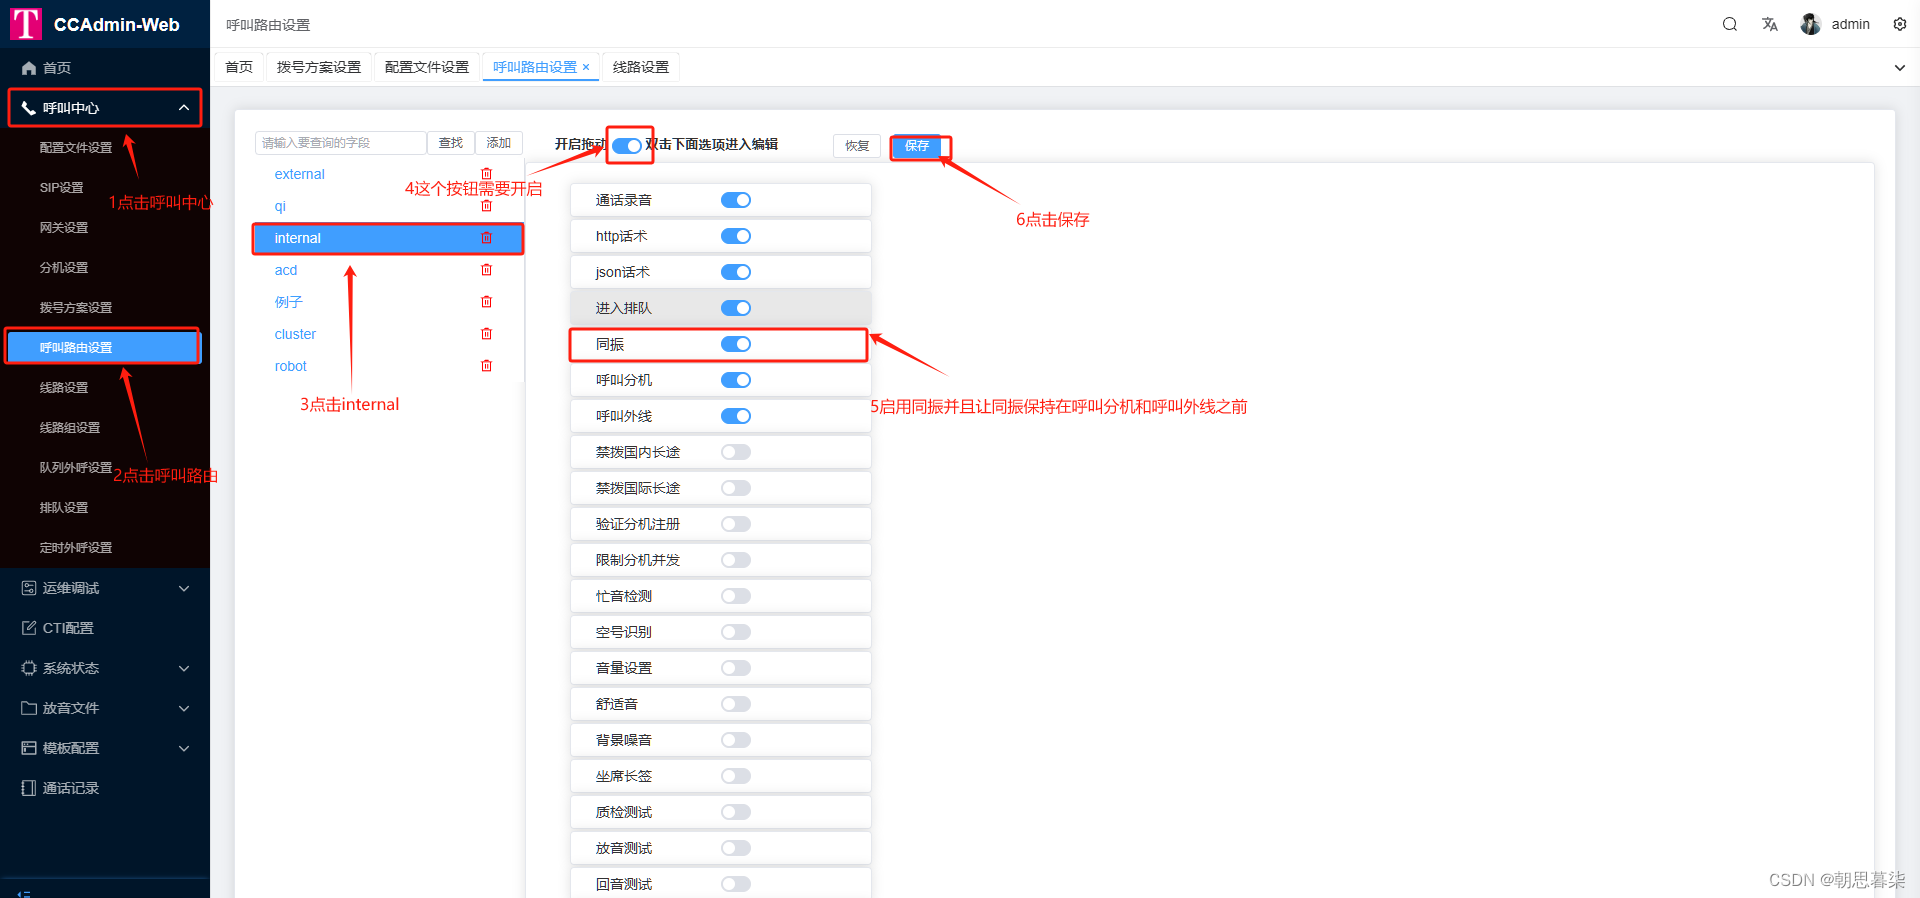Click the 运维调试 sidebar icon

coord(29,588)
